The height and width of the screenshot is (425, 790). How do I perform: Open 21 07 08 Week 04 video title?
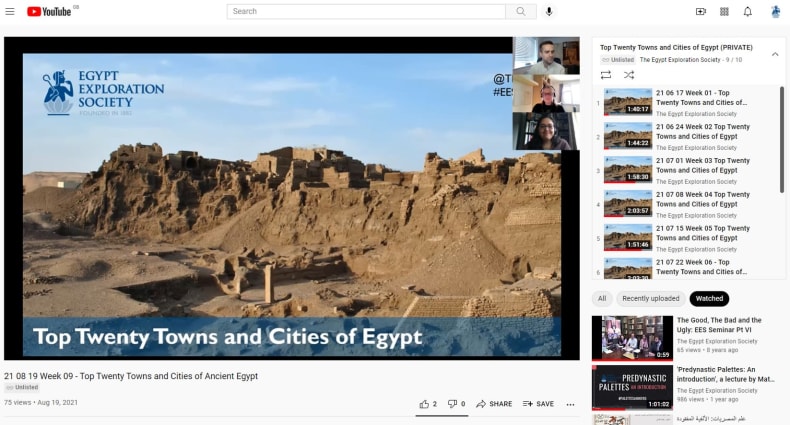tap(703, 199)
